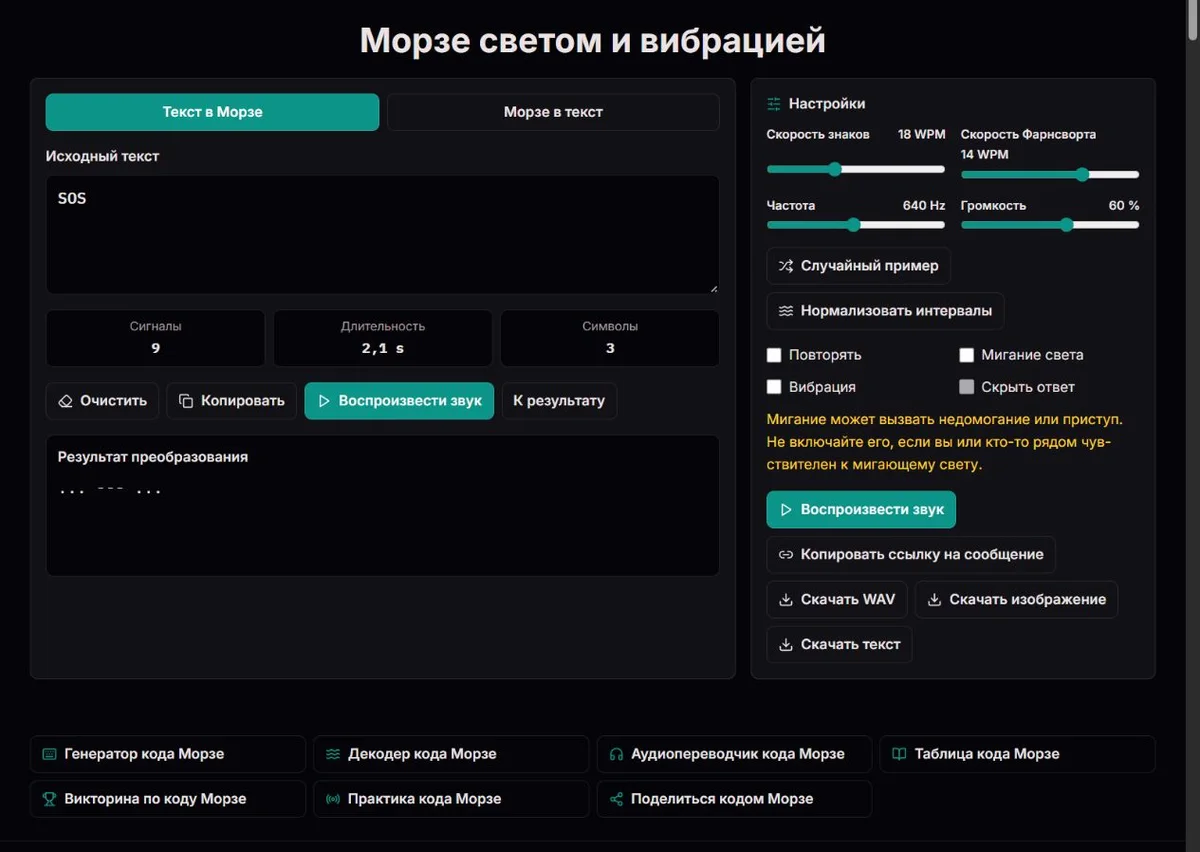Click the Символы value 3
Screen dimensions: 1200x852
tap(610, 349)
